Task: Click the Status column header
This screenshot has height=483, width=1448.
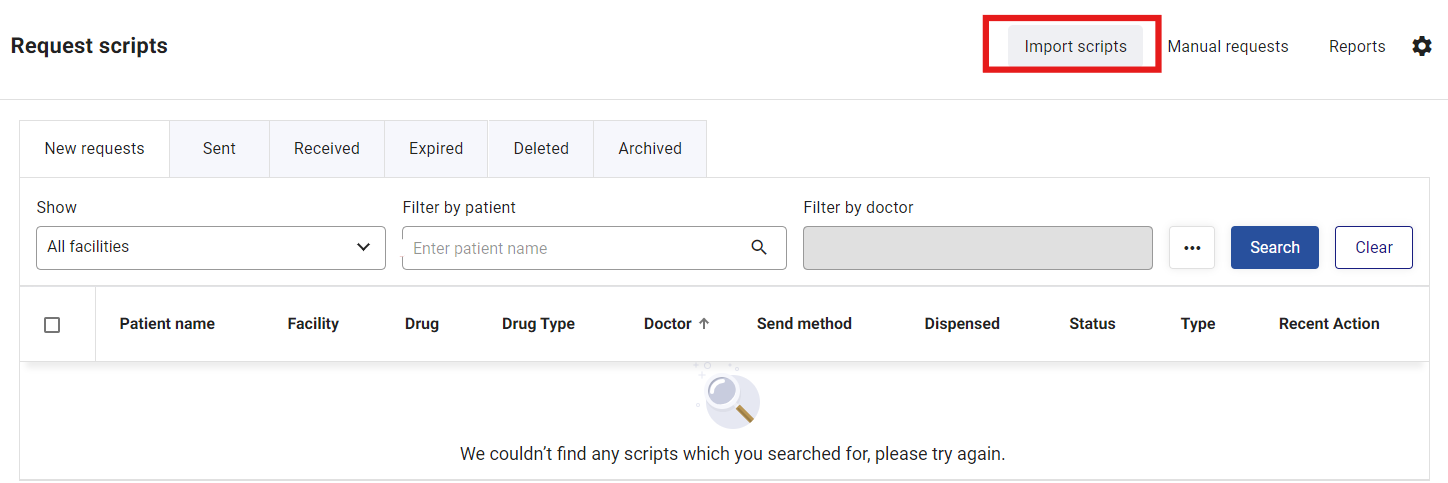Action: coord(1092,324)
